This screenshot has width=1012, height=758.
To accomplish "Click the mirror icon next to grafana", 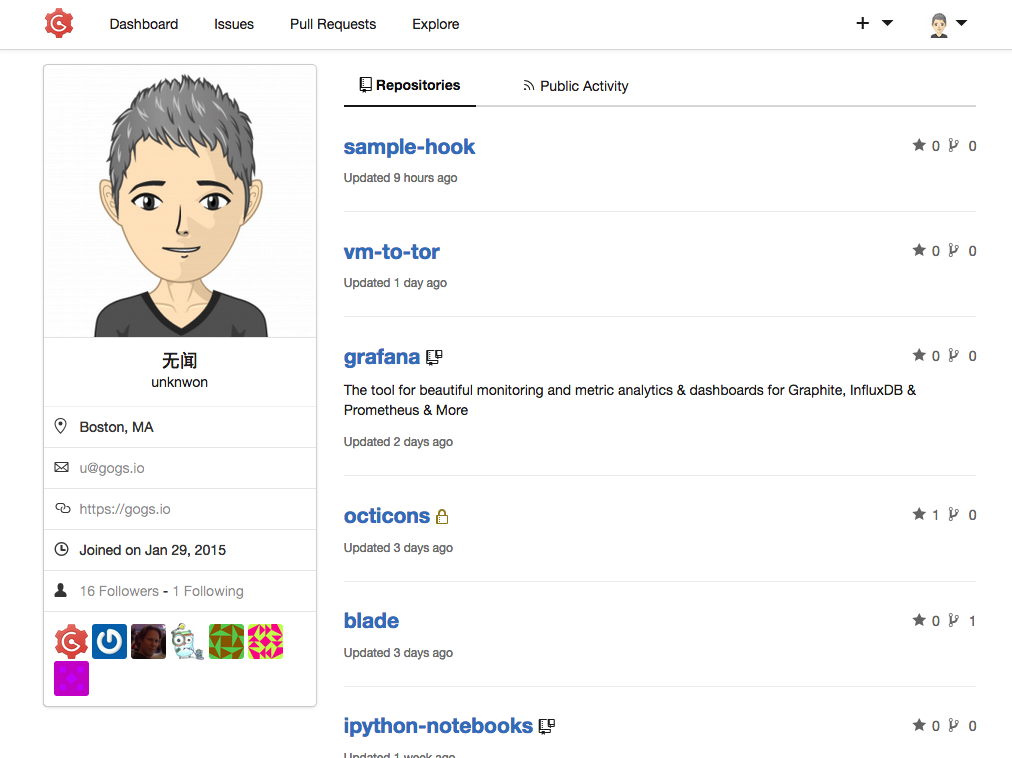I will pos(434,357).
